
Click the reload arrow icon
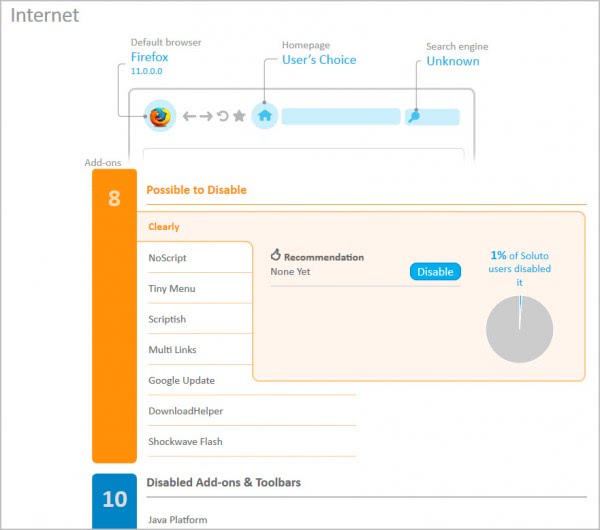[x=223, y=116]
